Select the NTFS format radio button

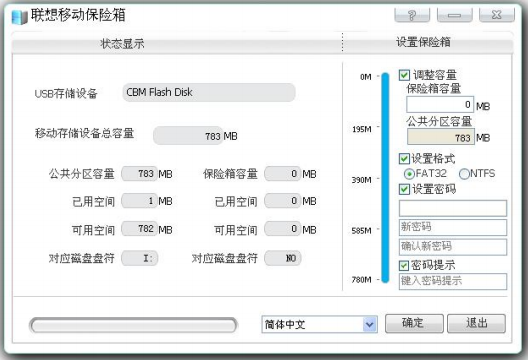(x=464, y=174)
